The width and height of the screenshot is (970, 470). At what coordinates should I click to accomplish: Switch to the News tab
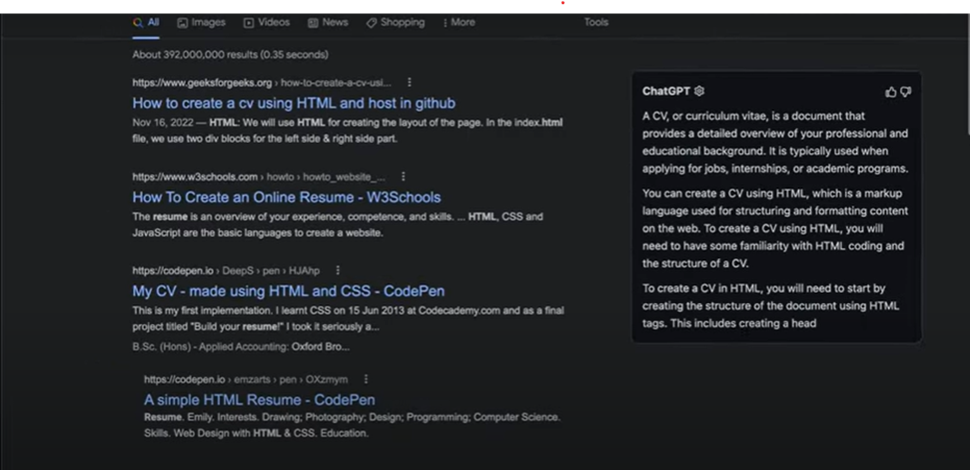(x=328, y=22)
